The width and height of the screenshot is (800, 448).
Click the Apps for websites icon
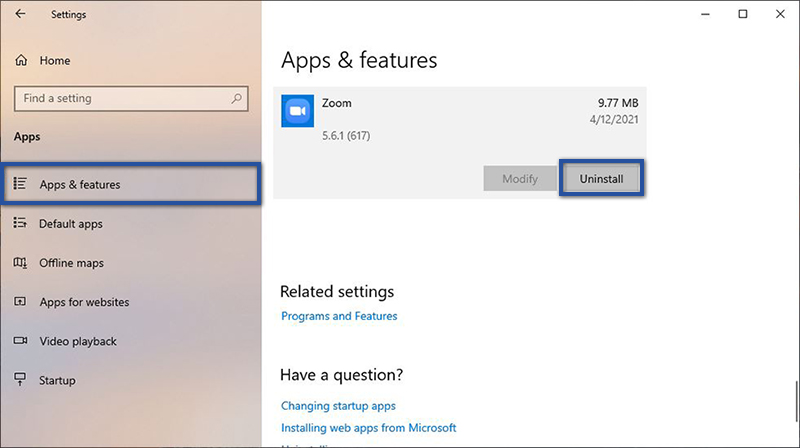[20, 302]
